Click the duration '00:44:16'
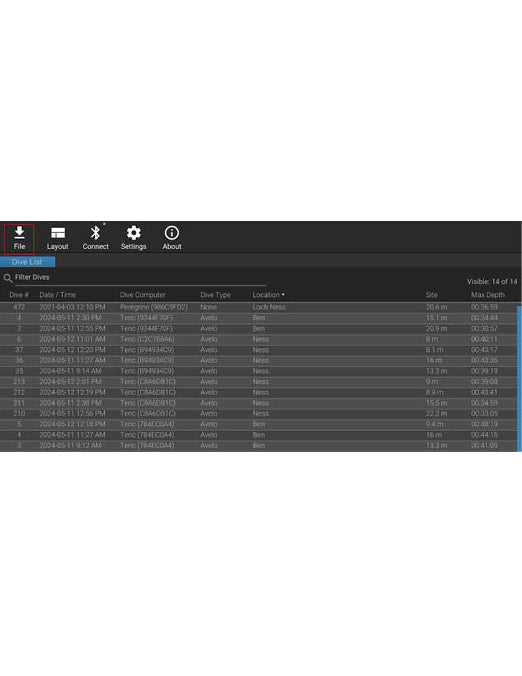Screen dimensions: 522x676 click(x=484, y=435)
